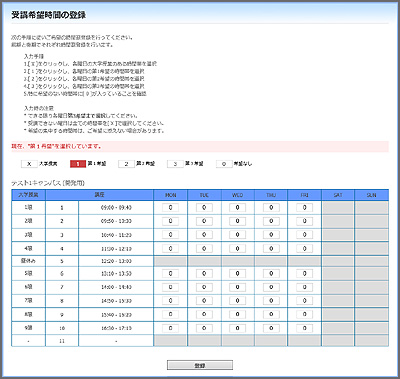This screenshot has width=400, height=379.
Task: Select the WED field in the 6限 row
Action: [237, 287]
